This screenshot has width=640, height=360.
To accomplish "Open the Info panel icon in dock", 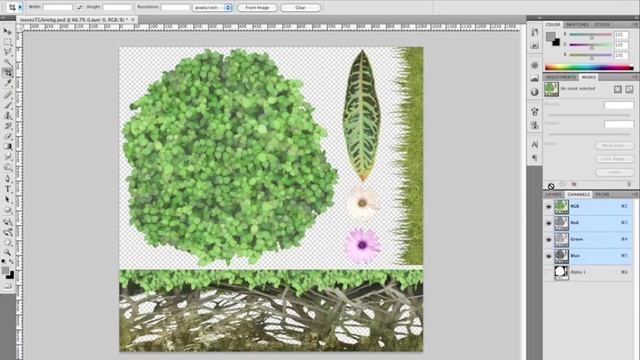I will (x=535, y=92).
